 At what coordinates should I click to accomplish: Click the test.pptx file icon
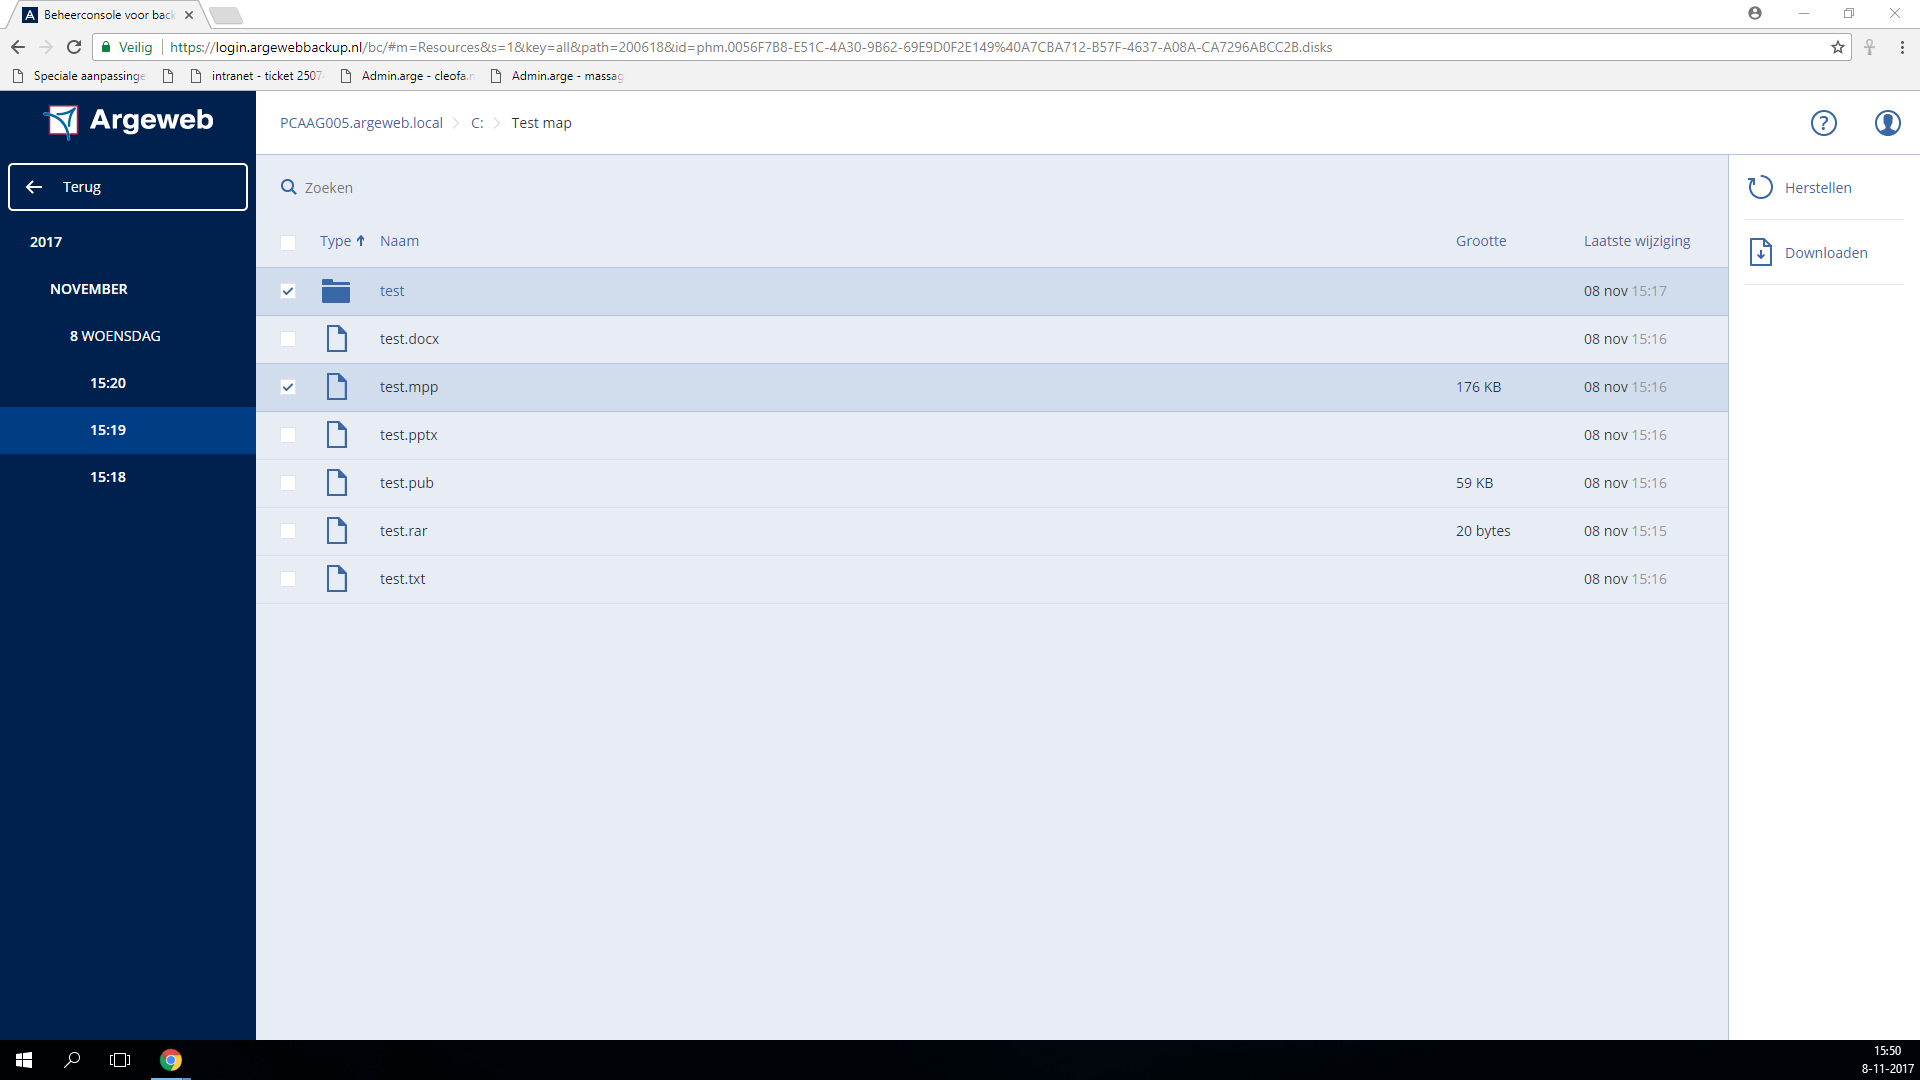pyautogui.click(x=337, y=435)
